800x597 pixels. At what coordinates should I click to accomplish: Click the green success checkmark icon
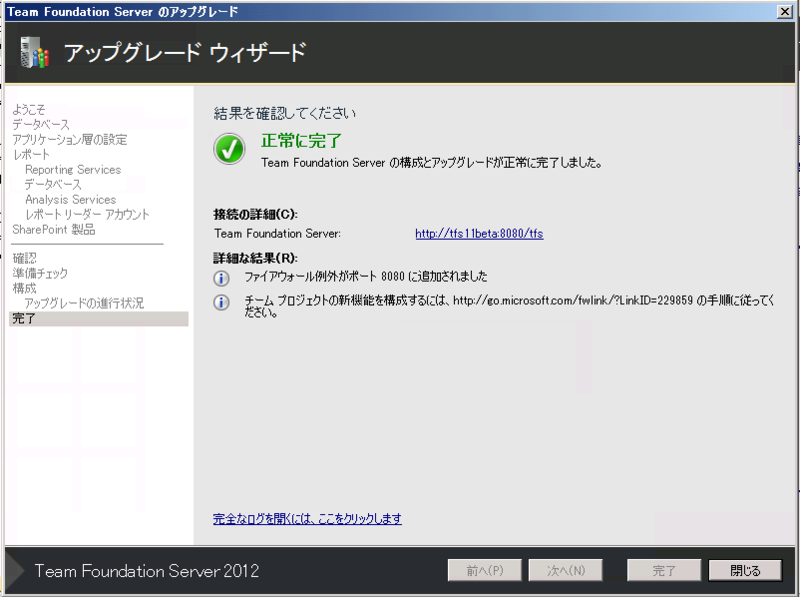tap(229, 149)
